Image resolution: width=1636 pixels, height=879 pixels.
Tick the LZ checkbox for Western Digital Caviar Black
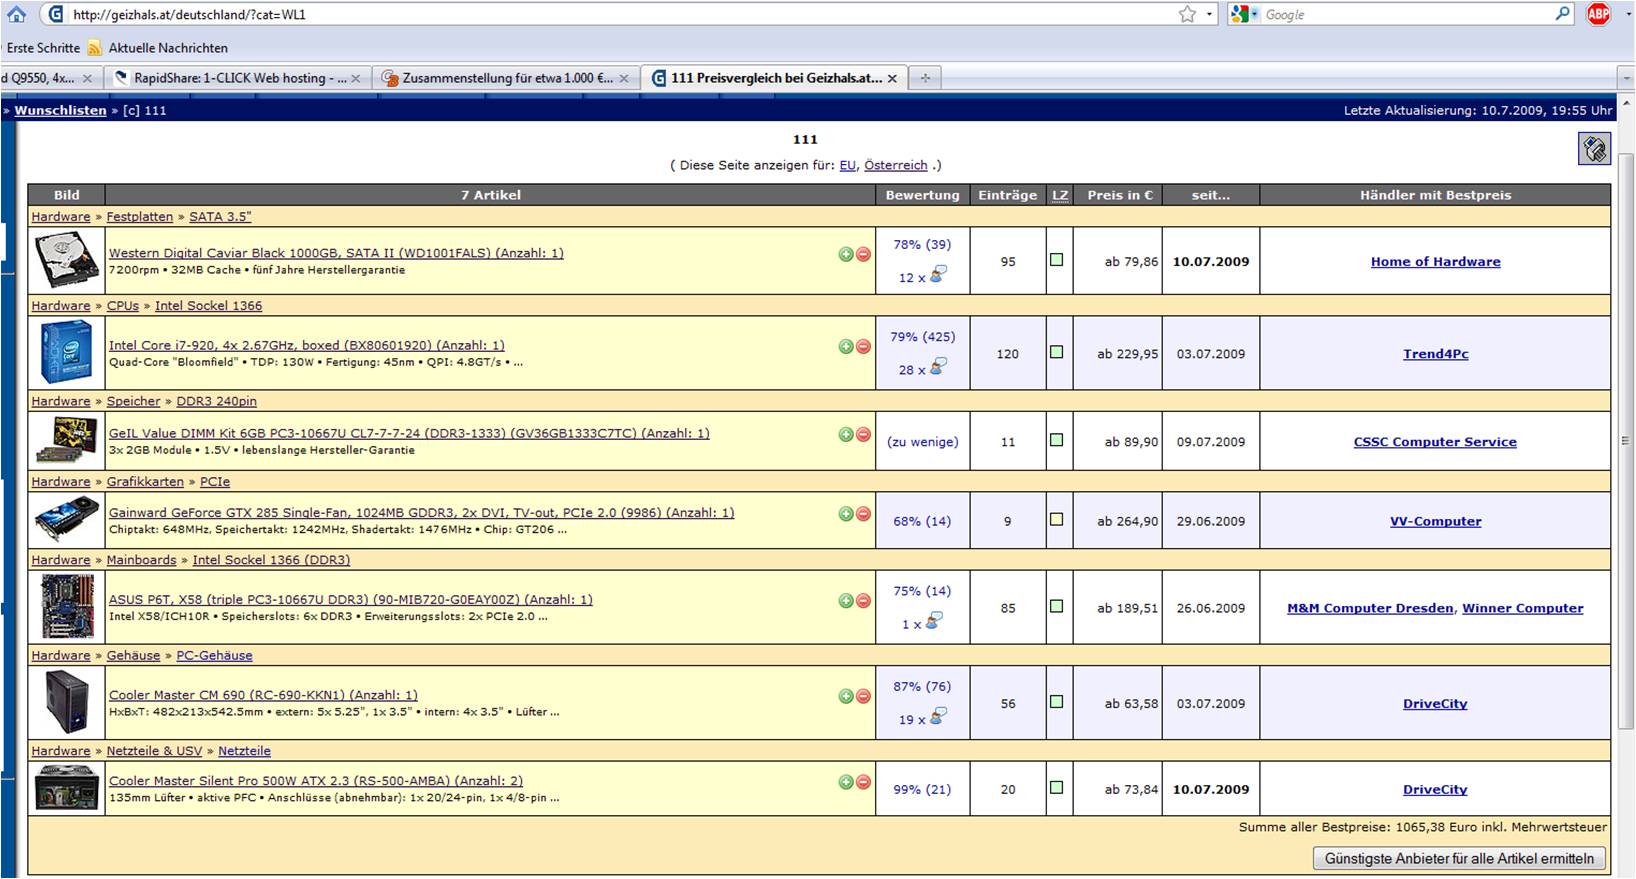point(1056,260)
